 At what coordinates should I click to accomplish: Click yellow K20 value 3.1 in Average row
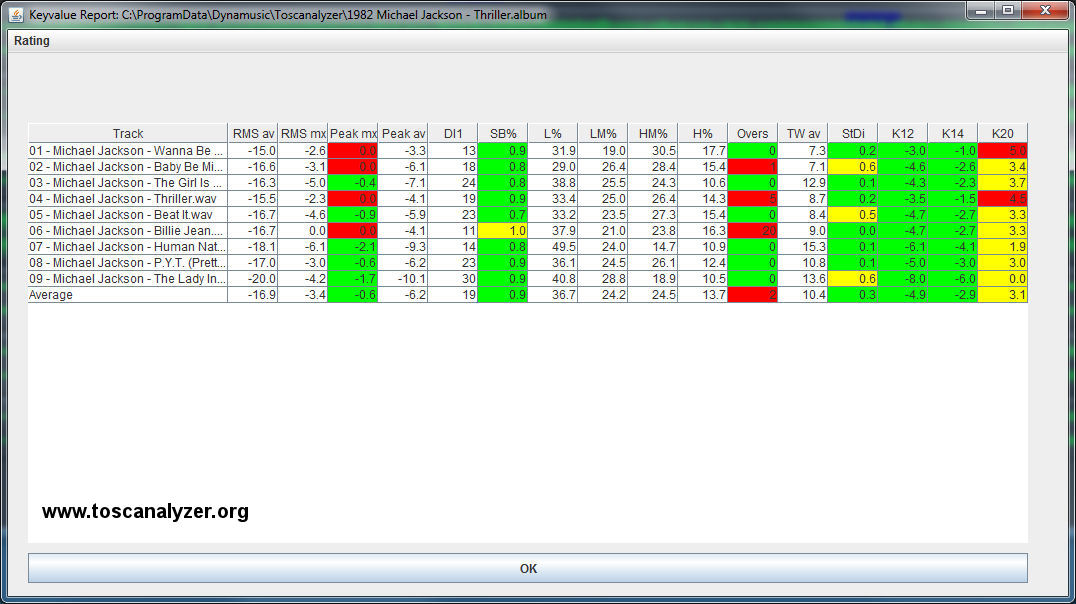tap(1003, 295)
